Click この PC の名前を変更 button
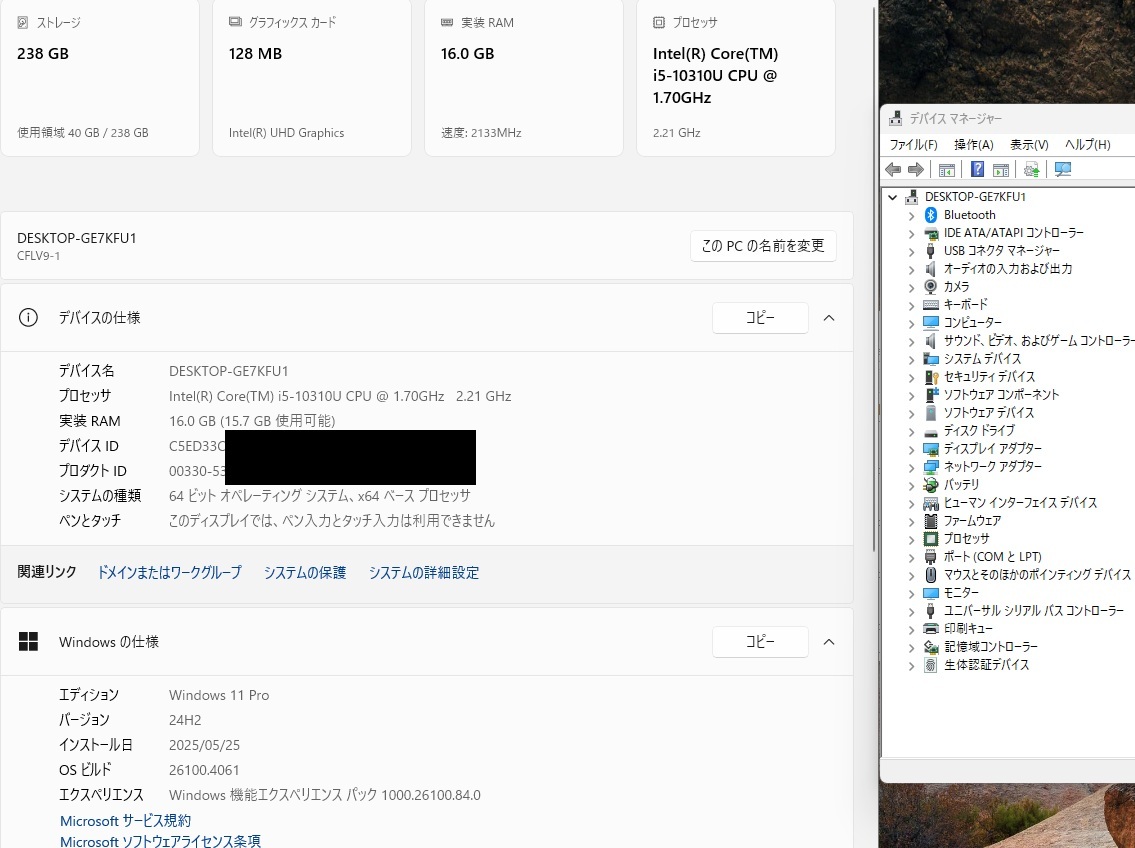 pos(763,246)
